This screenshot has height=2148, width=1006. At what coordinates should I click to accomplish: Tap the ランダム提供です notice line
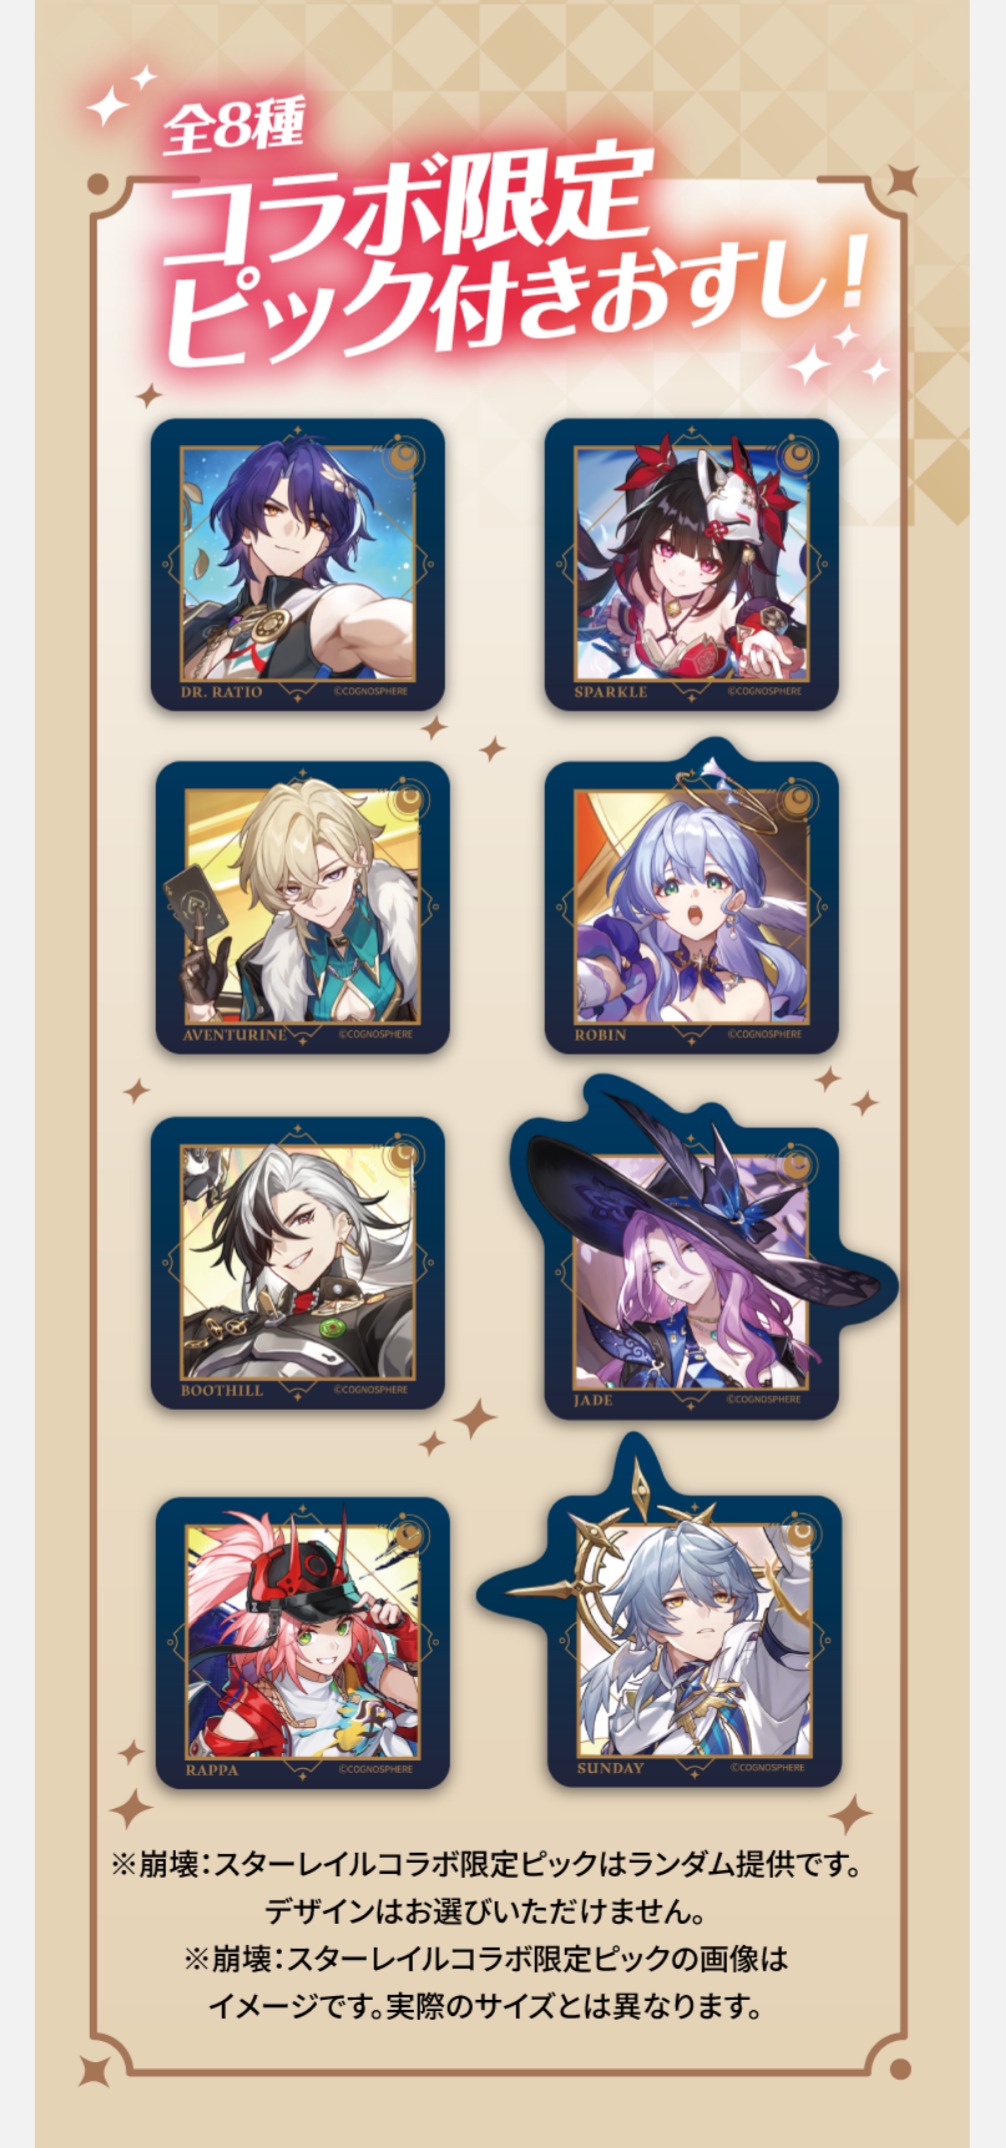(487, 1864)
